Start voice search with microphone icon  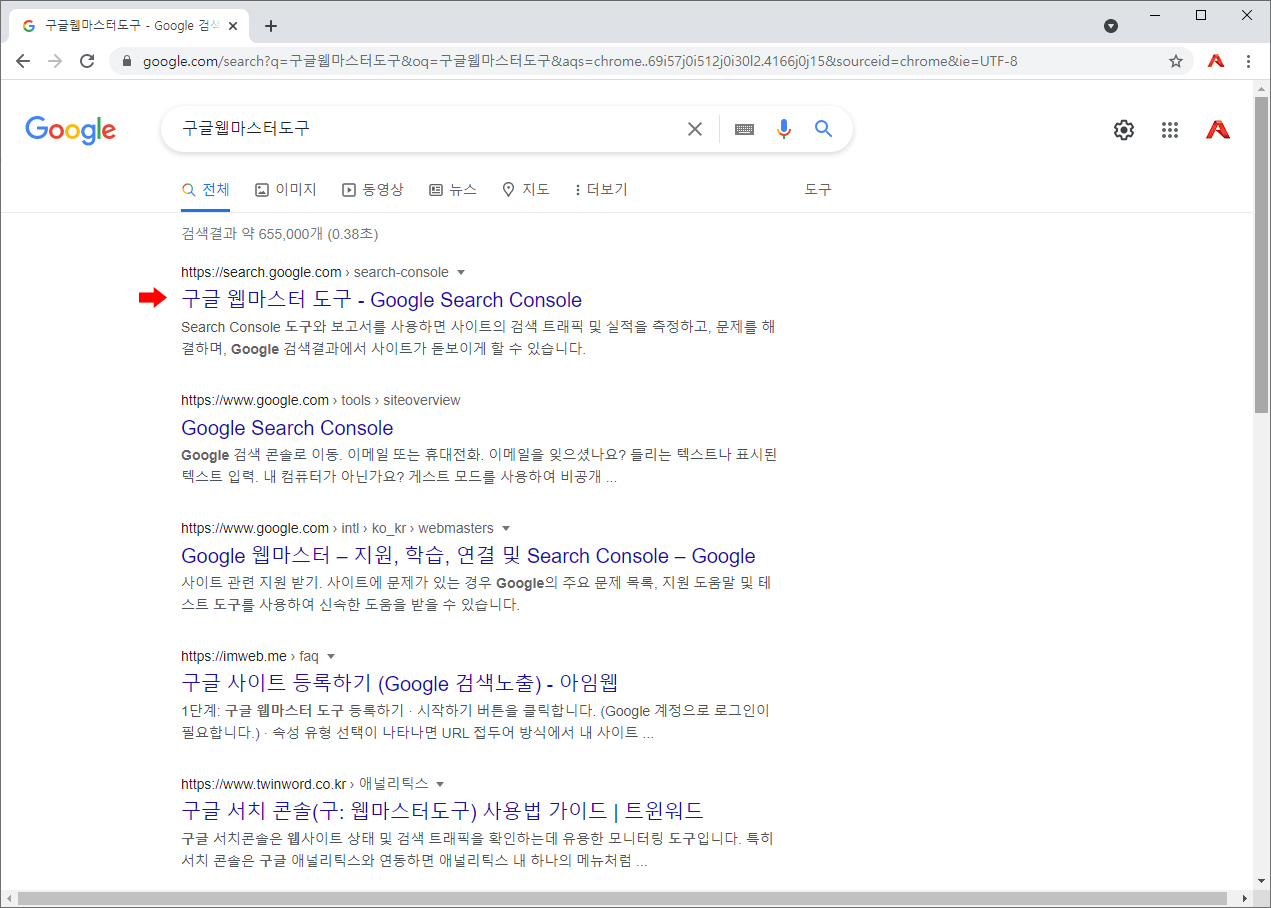(784, 129)
